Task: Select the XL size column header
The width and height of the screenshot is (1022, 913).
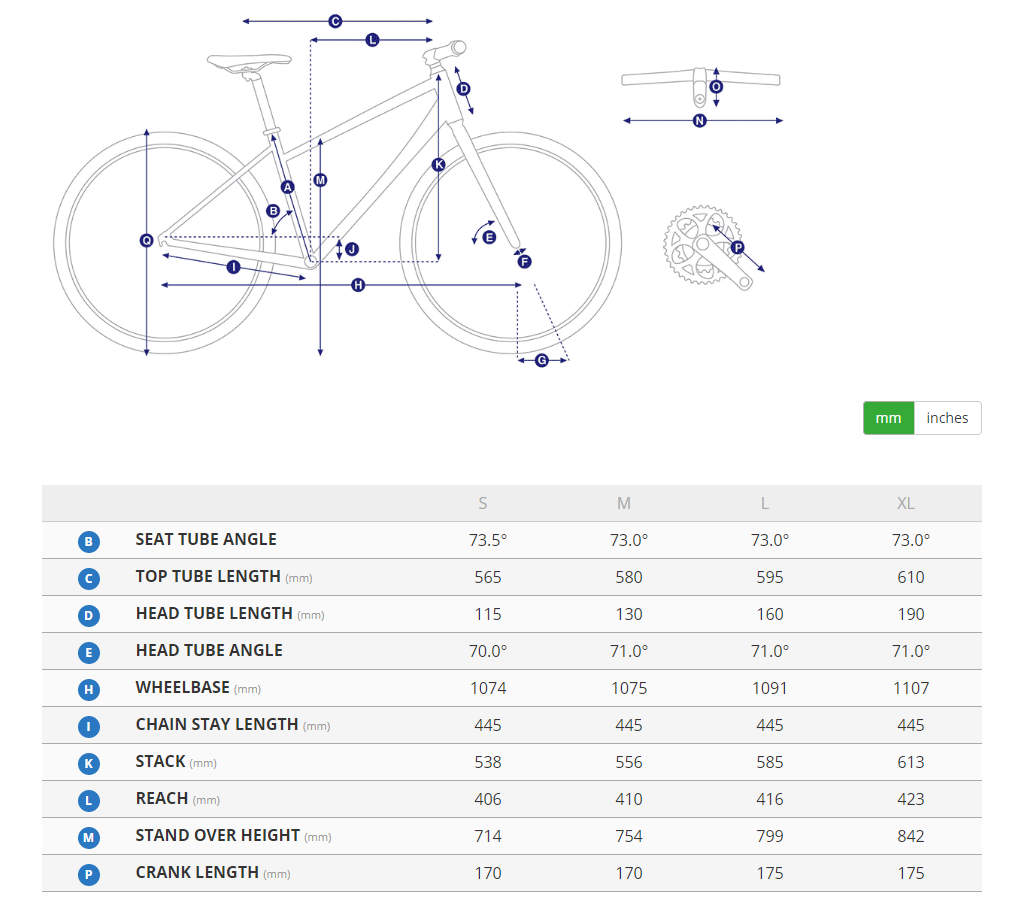Action: tap(905, 504)
